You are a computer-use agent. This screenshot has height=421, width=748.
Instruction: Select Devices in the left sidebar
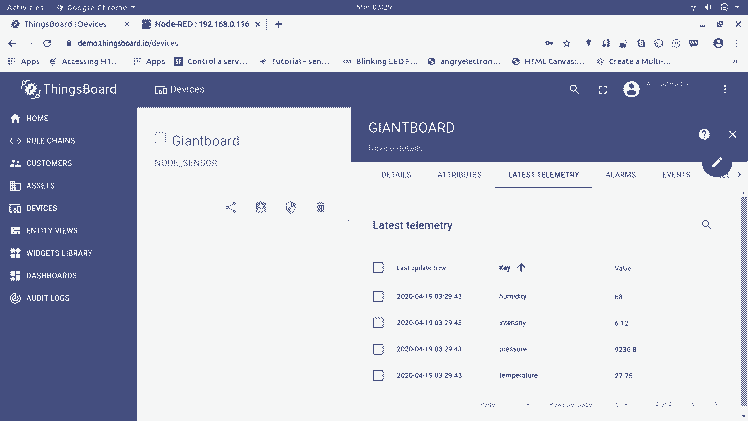(33, 208)
